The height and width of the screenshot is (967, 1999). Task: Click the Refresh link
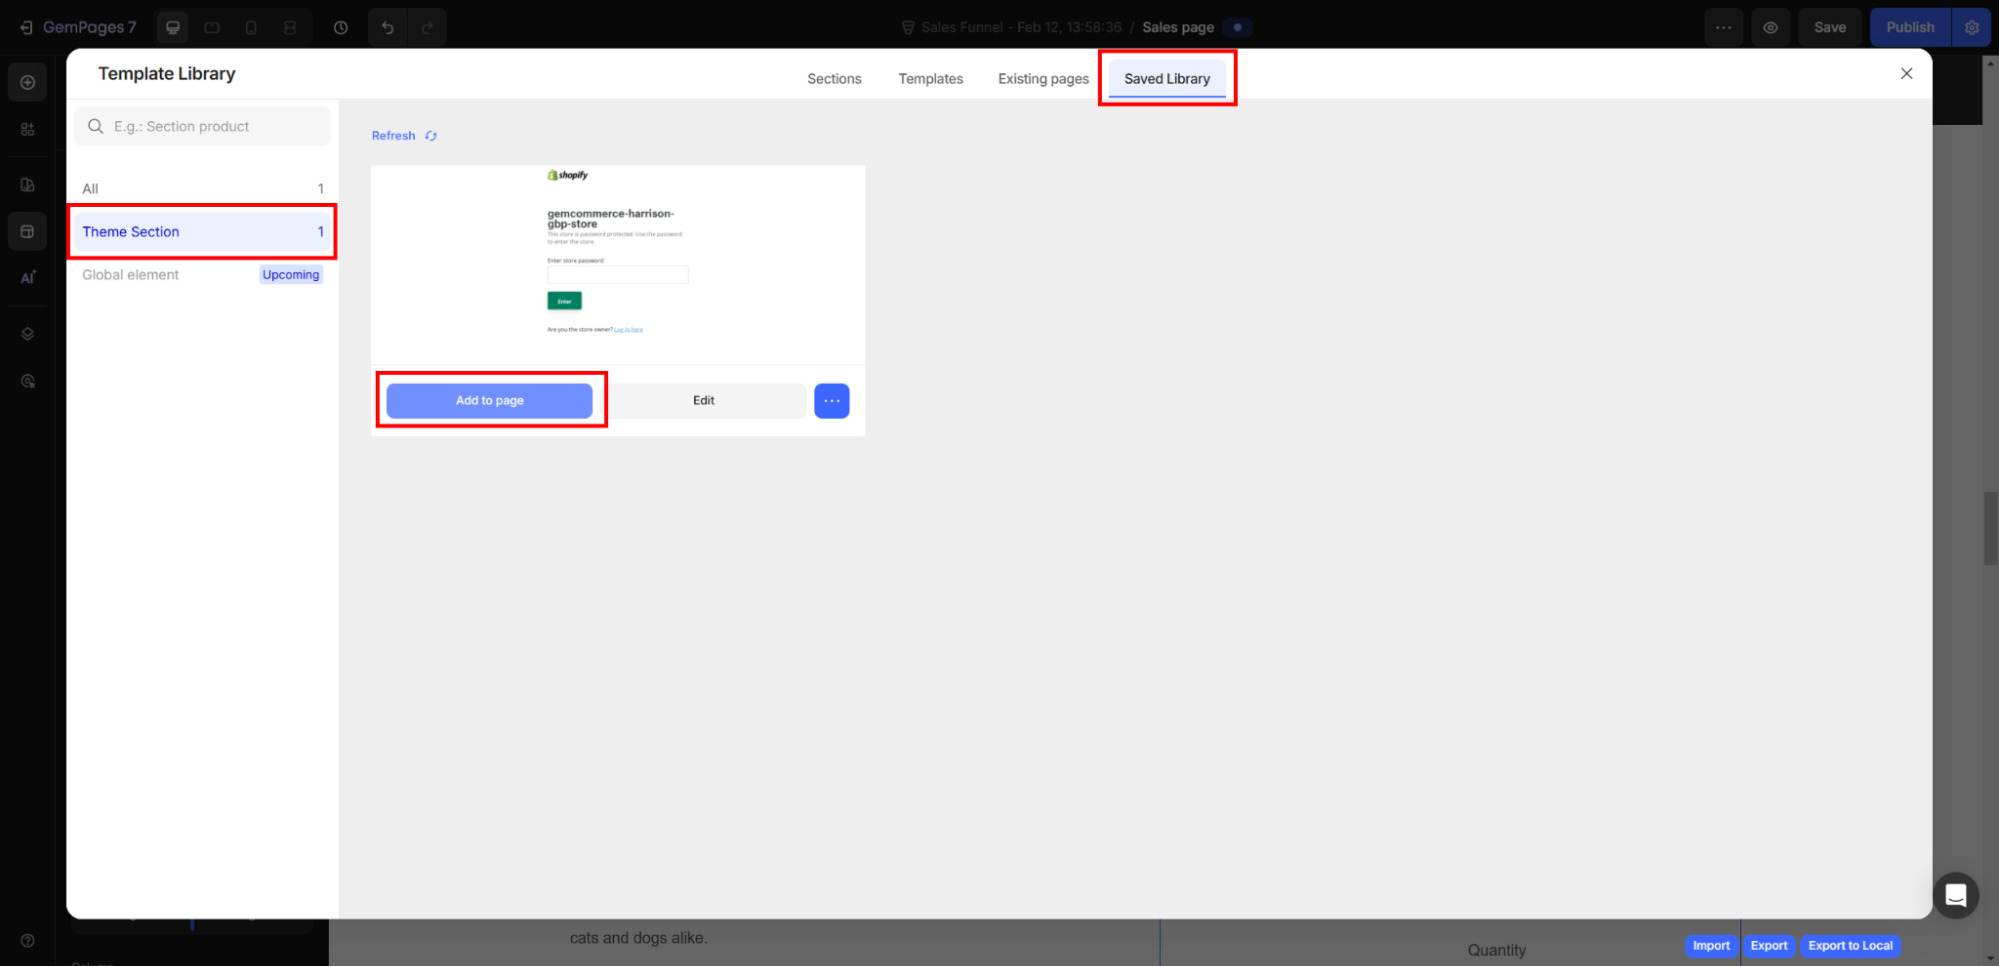click(x=393, y=135)
